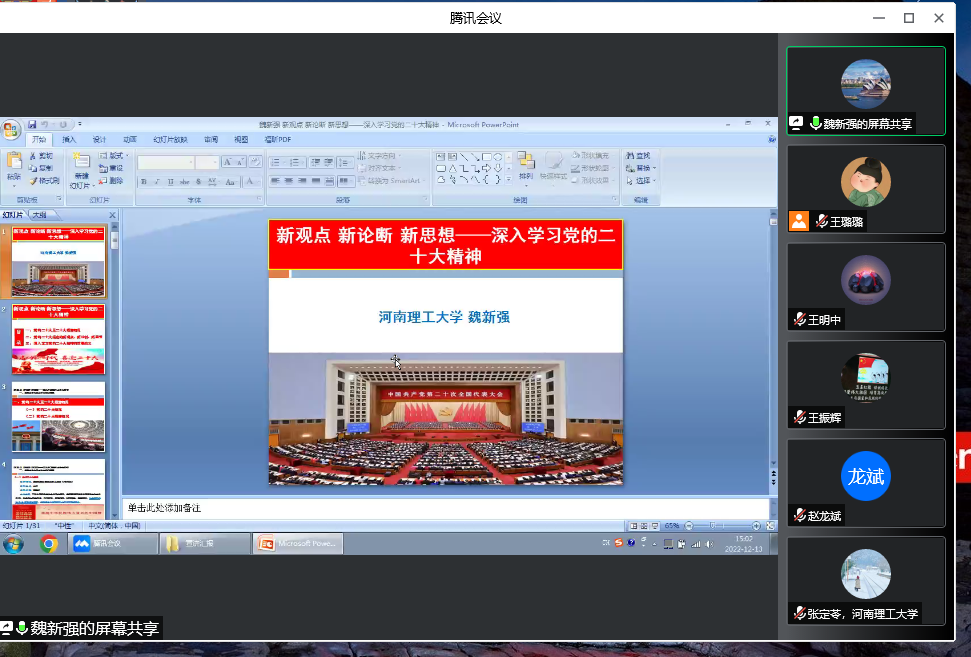Viewport: 971px width, 657px height.
Task: Open the font name combo box
Action: 165,162
